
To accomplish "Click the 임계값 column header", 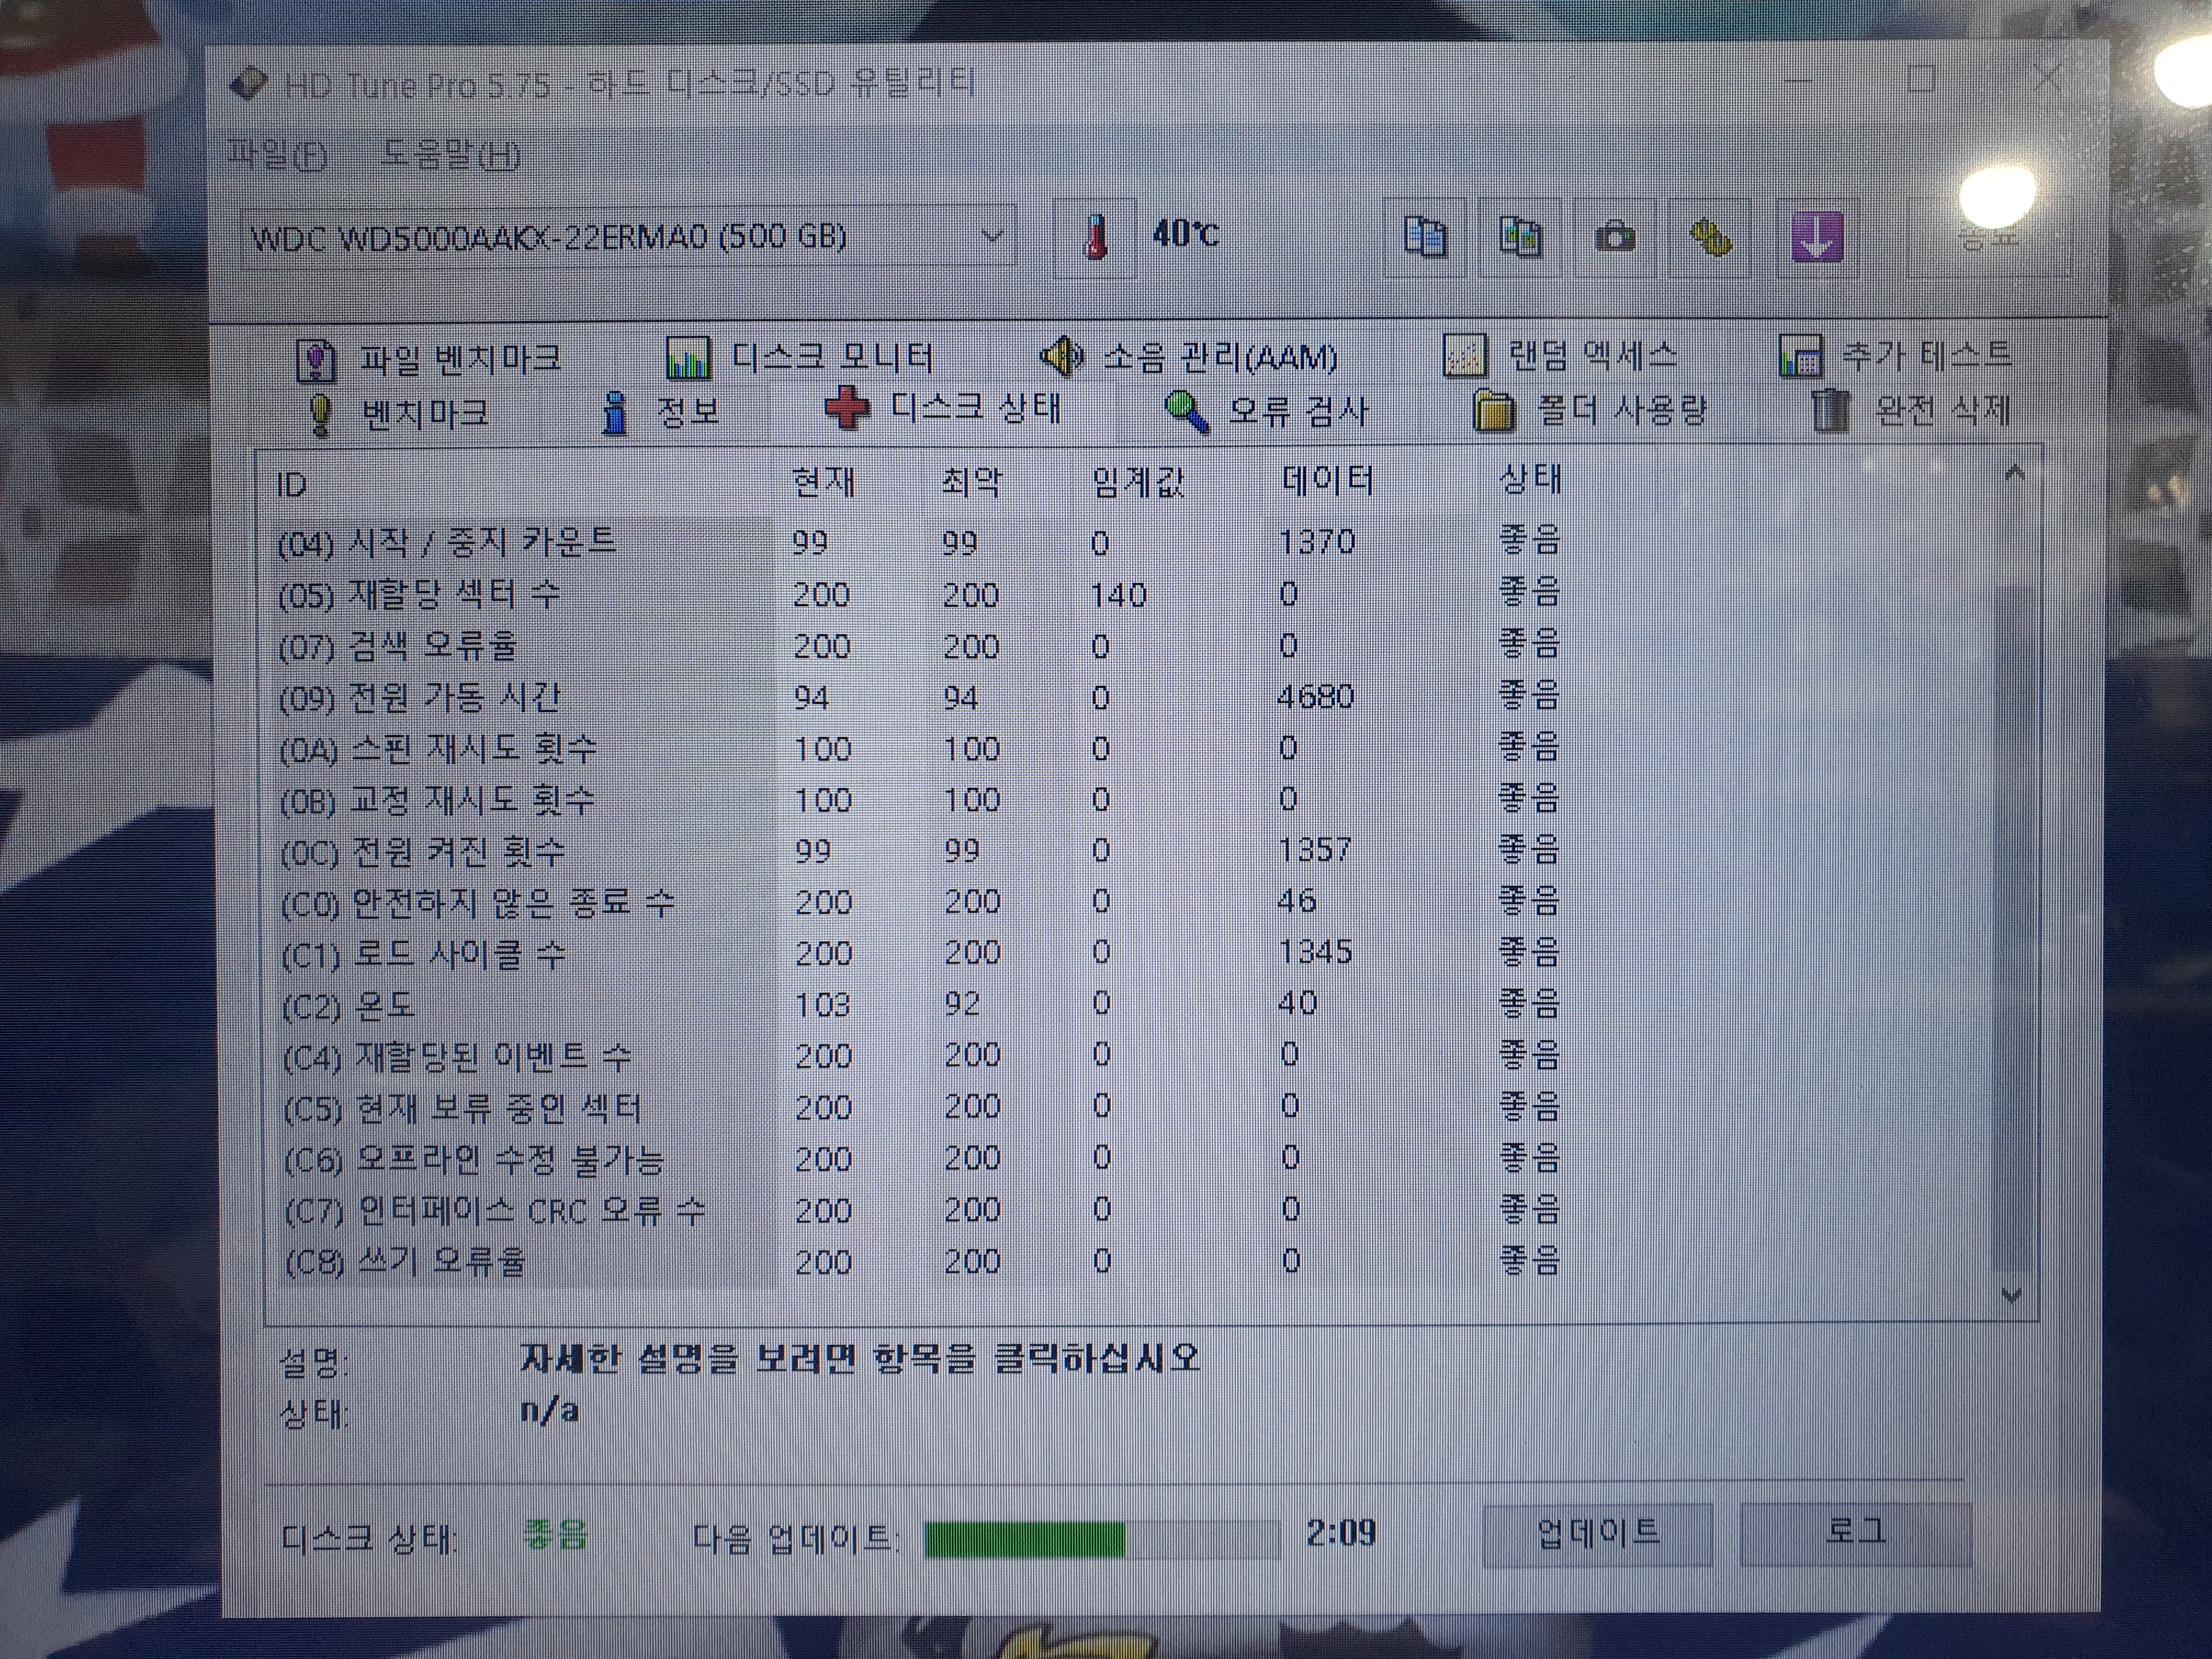I will [x=1139, y=482].
